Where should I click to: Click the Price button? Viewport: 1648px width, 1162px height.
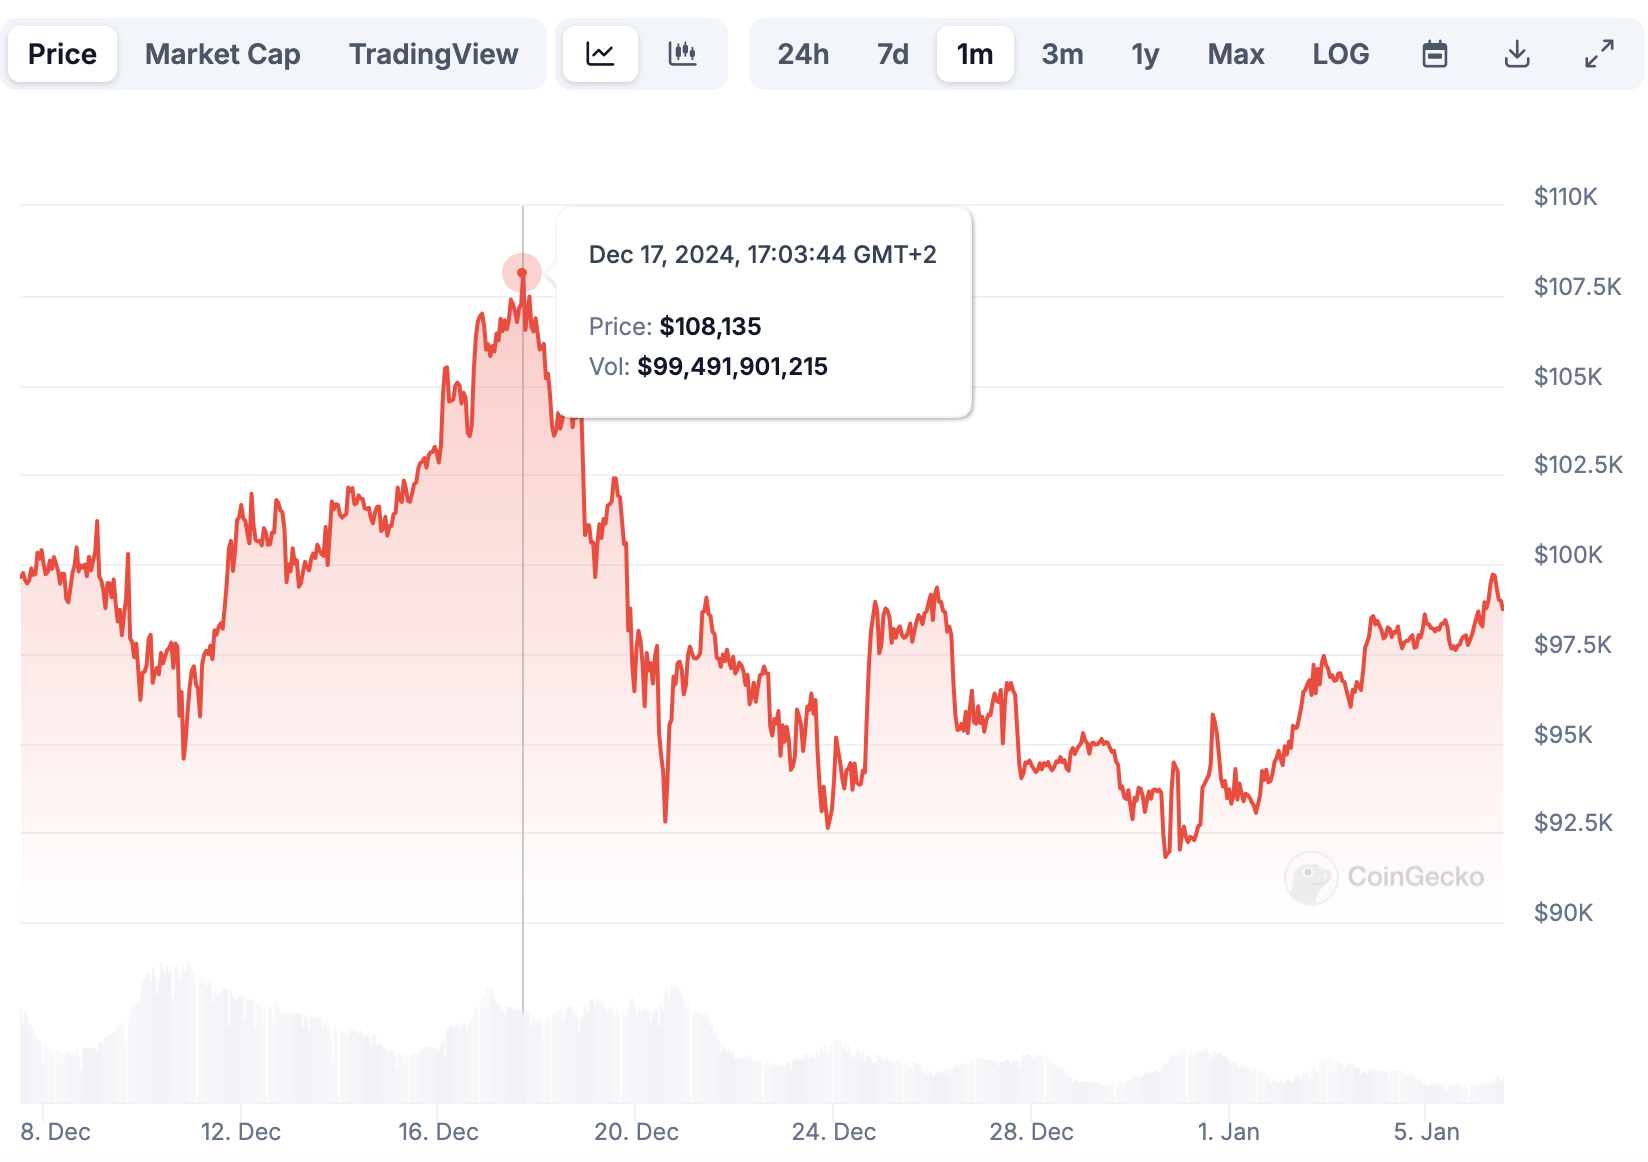click(x=62, y=54)
